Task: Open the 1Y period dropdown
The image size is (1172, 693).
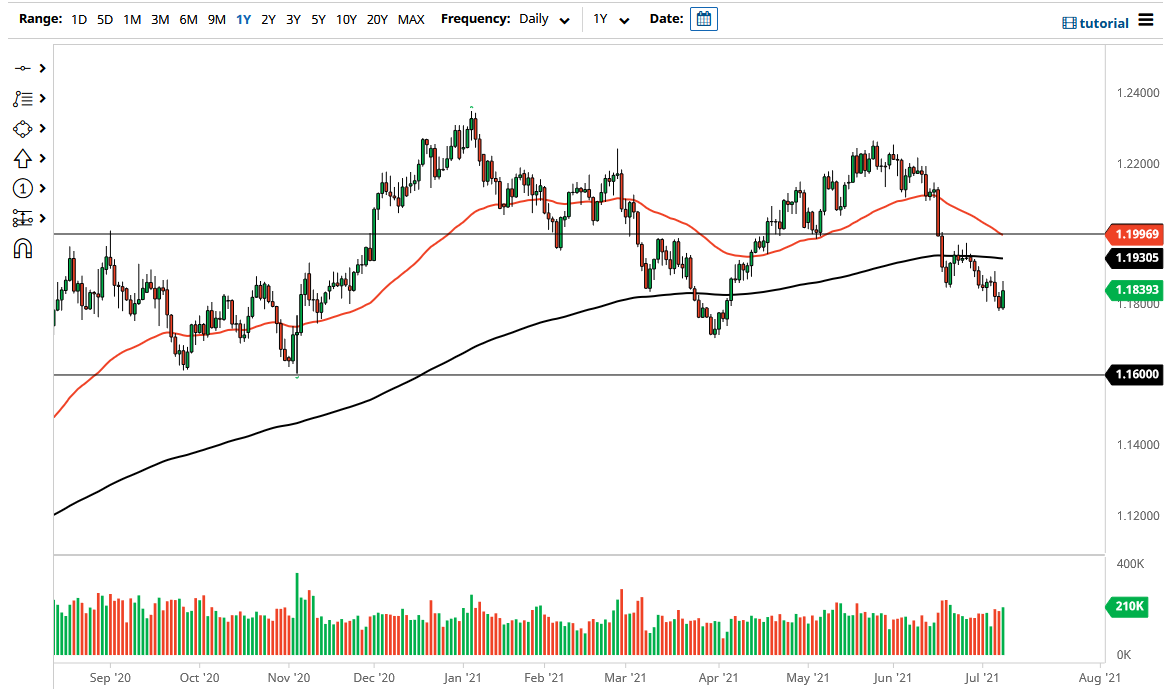Action: [x=612, y=18]
